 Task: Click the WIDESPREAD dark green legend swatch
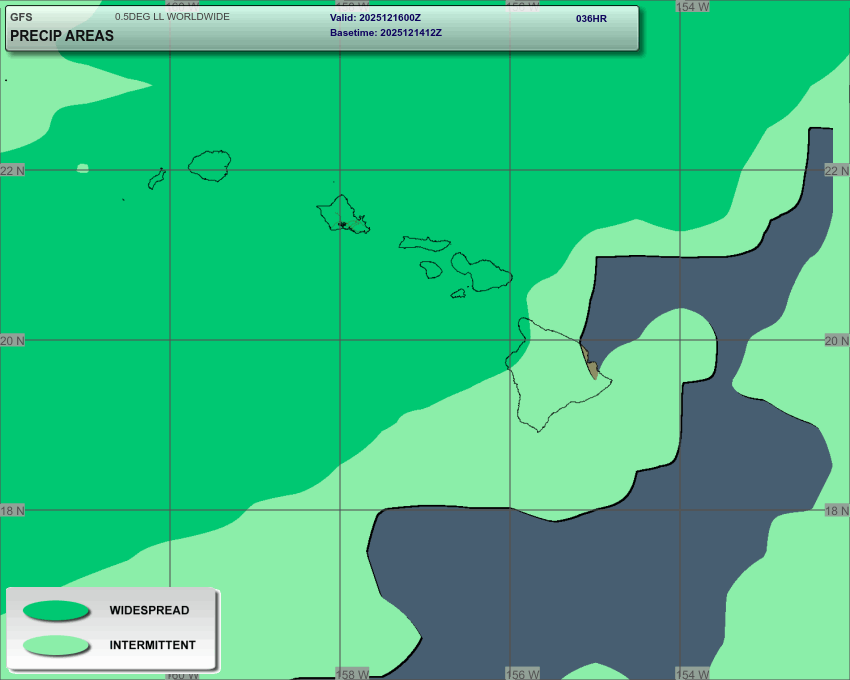(56, 610)
